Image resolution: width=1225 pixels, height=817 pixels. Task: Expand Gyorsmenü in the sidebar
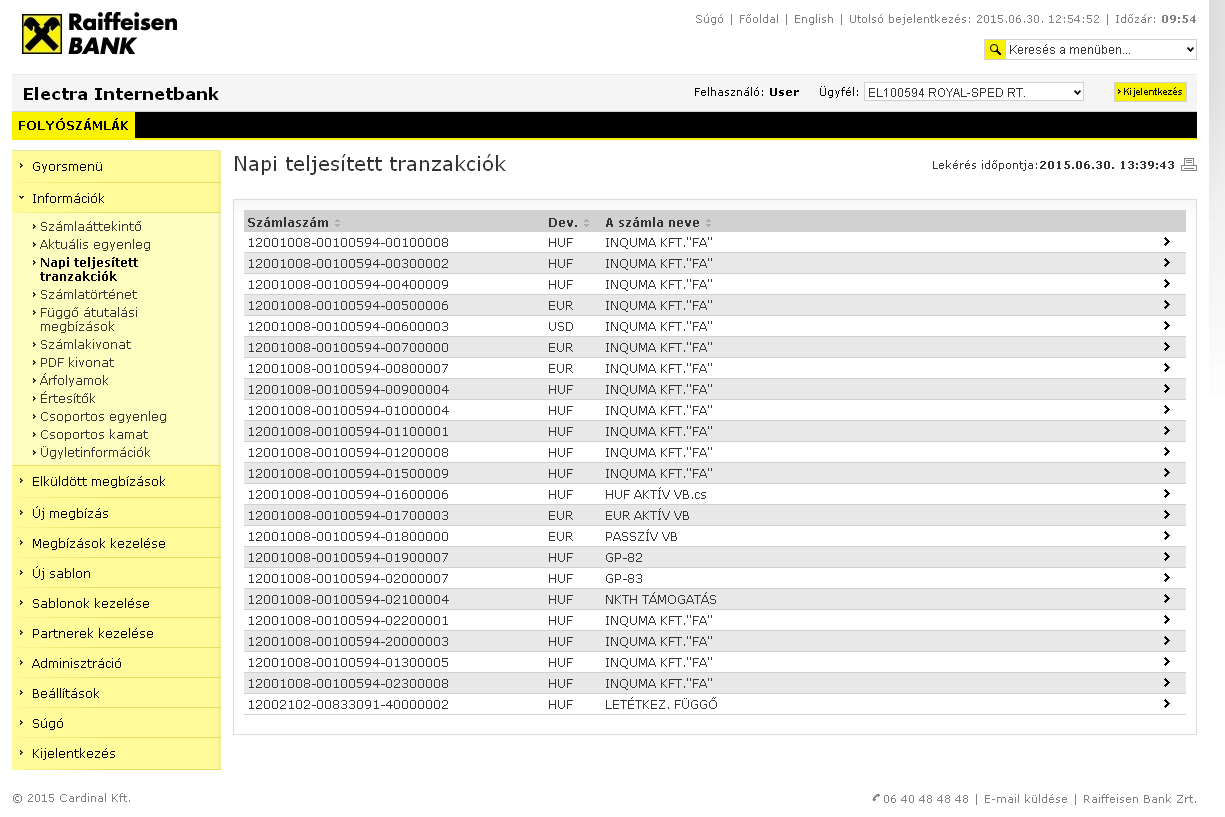pos(116,166)
